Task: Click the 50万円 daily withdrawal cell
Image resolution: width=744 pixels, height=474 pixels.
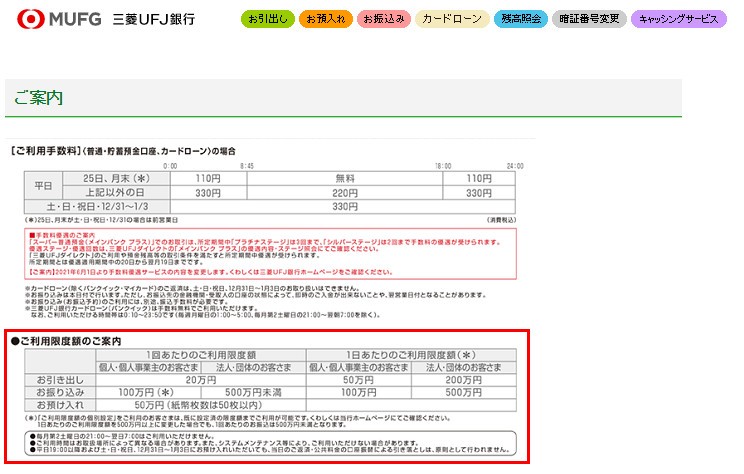Action: tap(358, 380)
